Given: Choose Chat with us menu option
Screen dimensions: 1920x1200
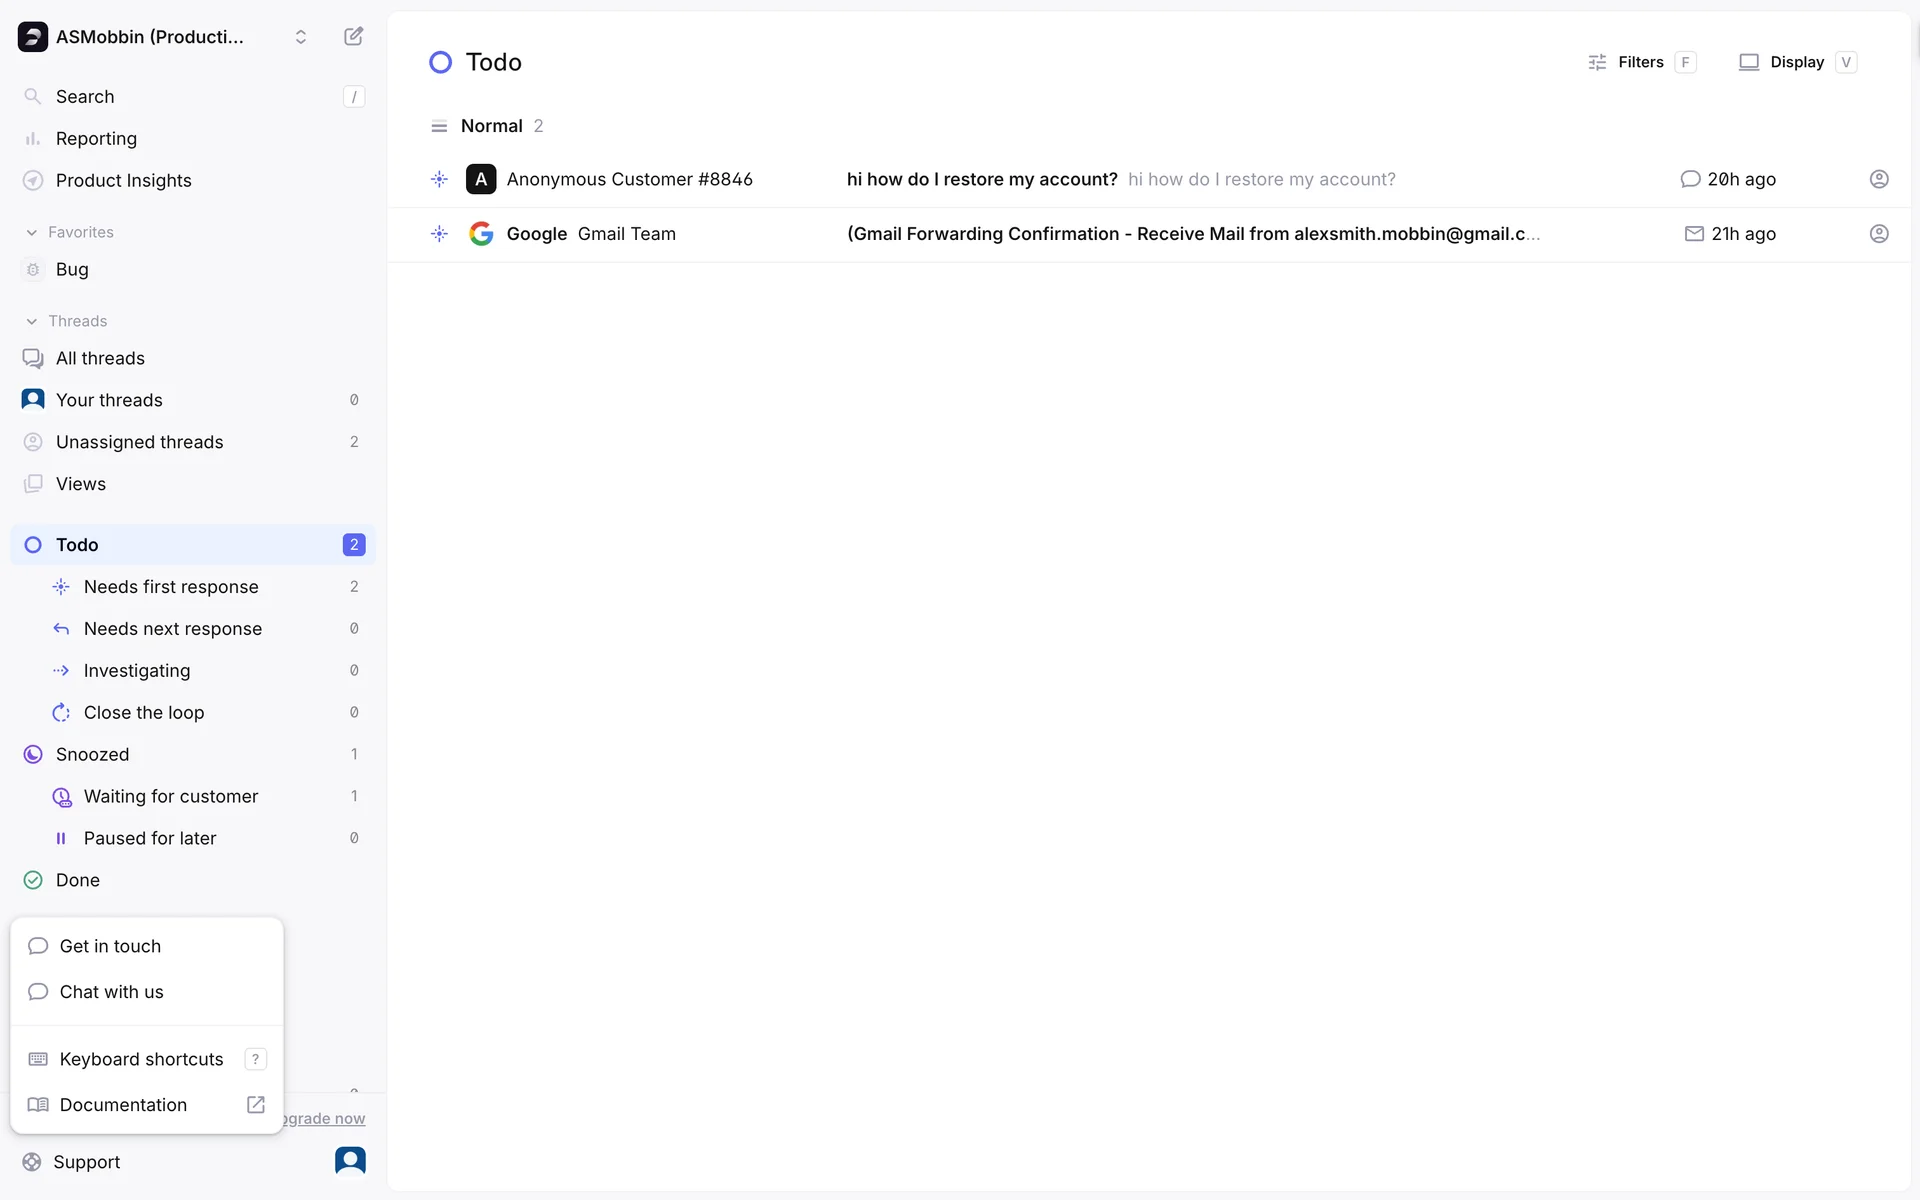Looking at the screenshot, I should (111, 992).
